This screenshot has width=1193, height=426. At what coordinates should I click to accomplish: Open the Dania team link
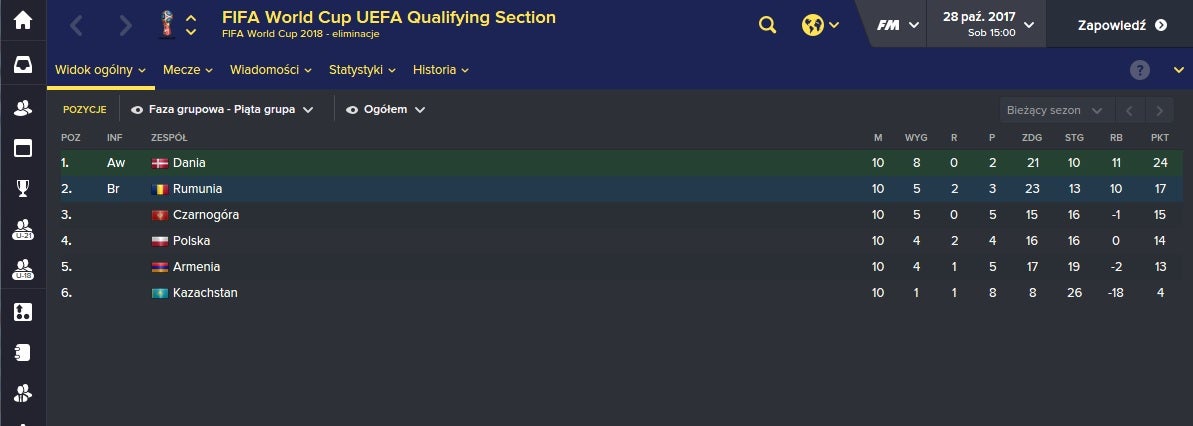[x=189, y=163]
